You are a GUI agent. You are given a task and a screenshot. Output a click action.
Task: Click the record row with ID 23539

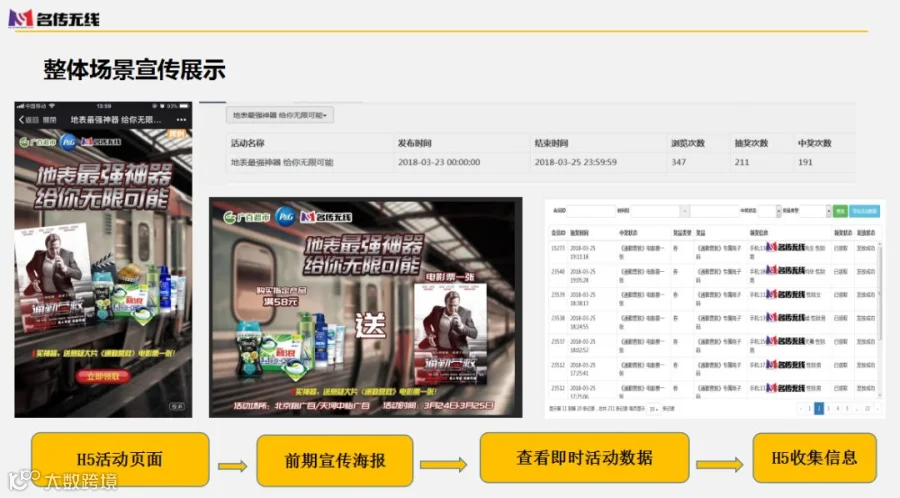pyautogui.click(x=712, y=299)
